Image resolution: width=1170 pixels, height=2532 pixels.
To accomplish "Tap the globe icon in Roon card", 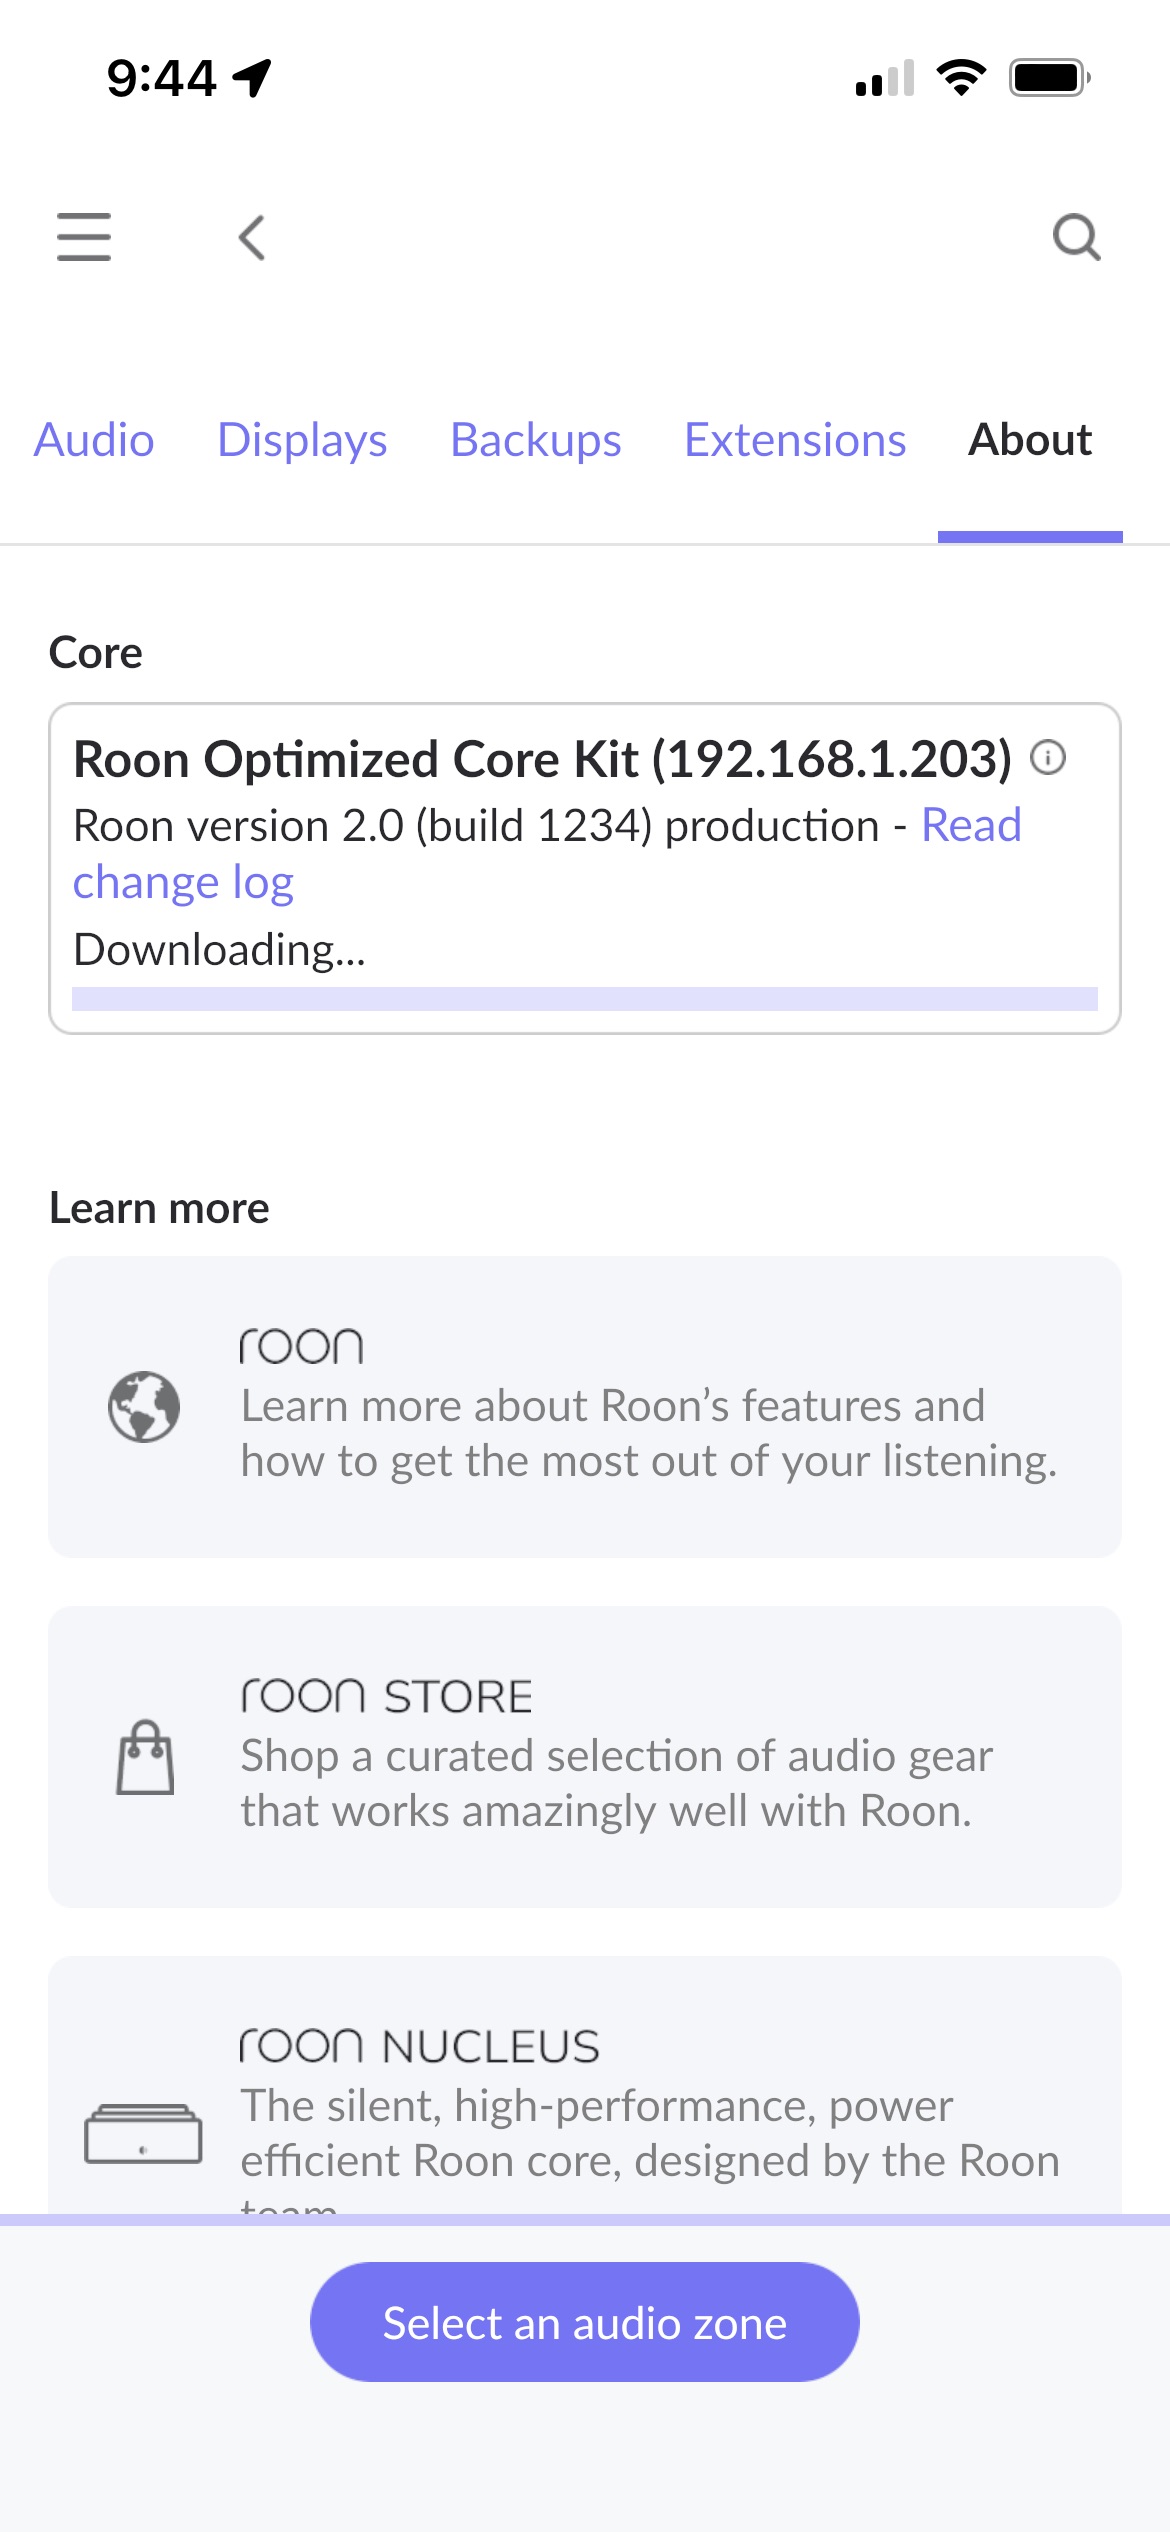I will pos(144,1406).
